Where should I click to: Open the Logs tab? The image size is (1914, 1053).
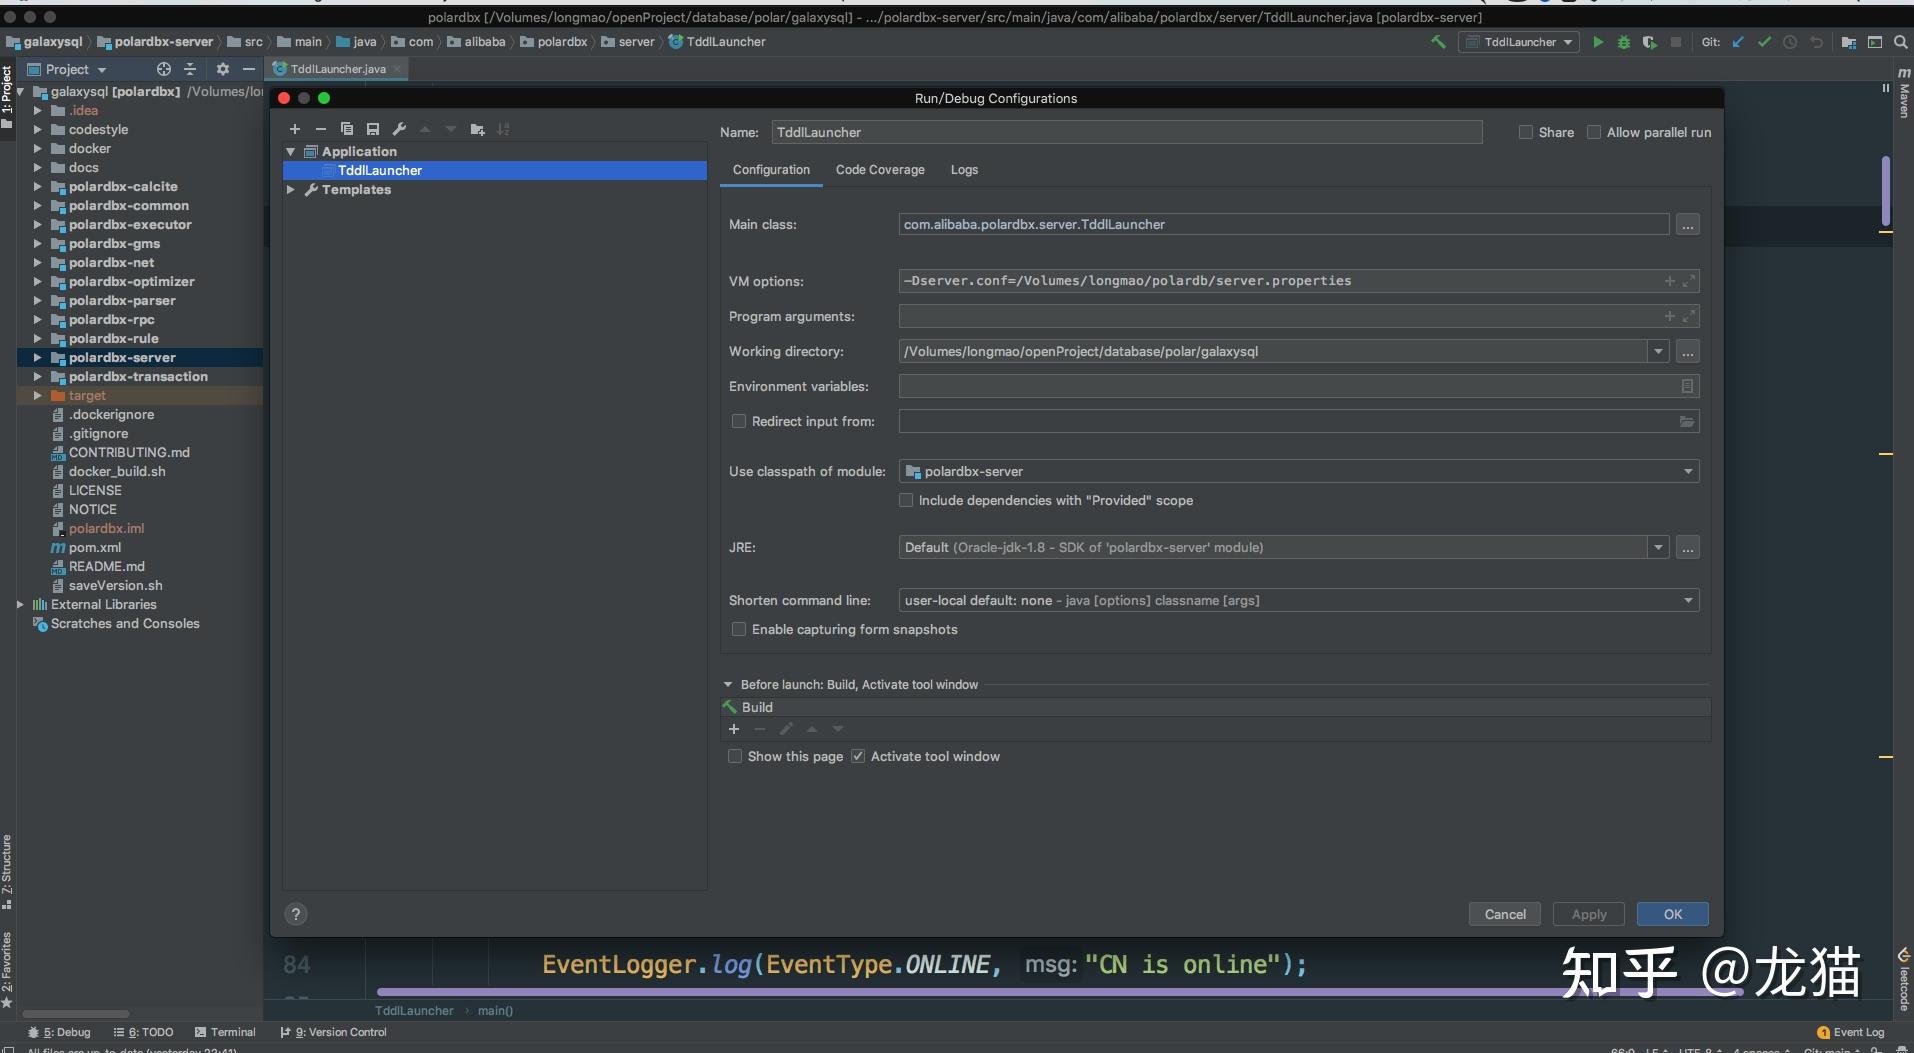[964, 170]
